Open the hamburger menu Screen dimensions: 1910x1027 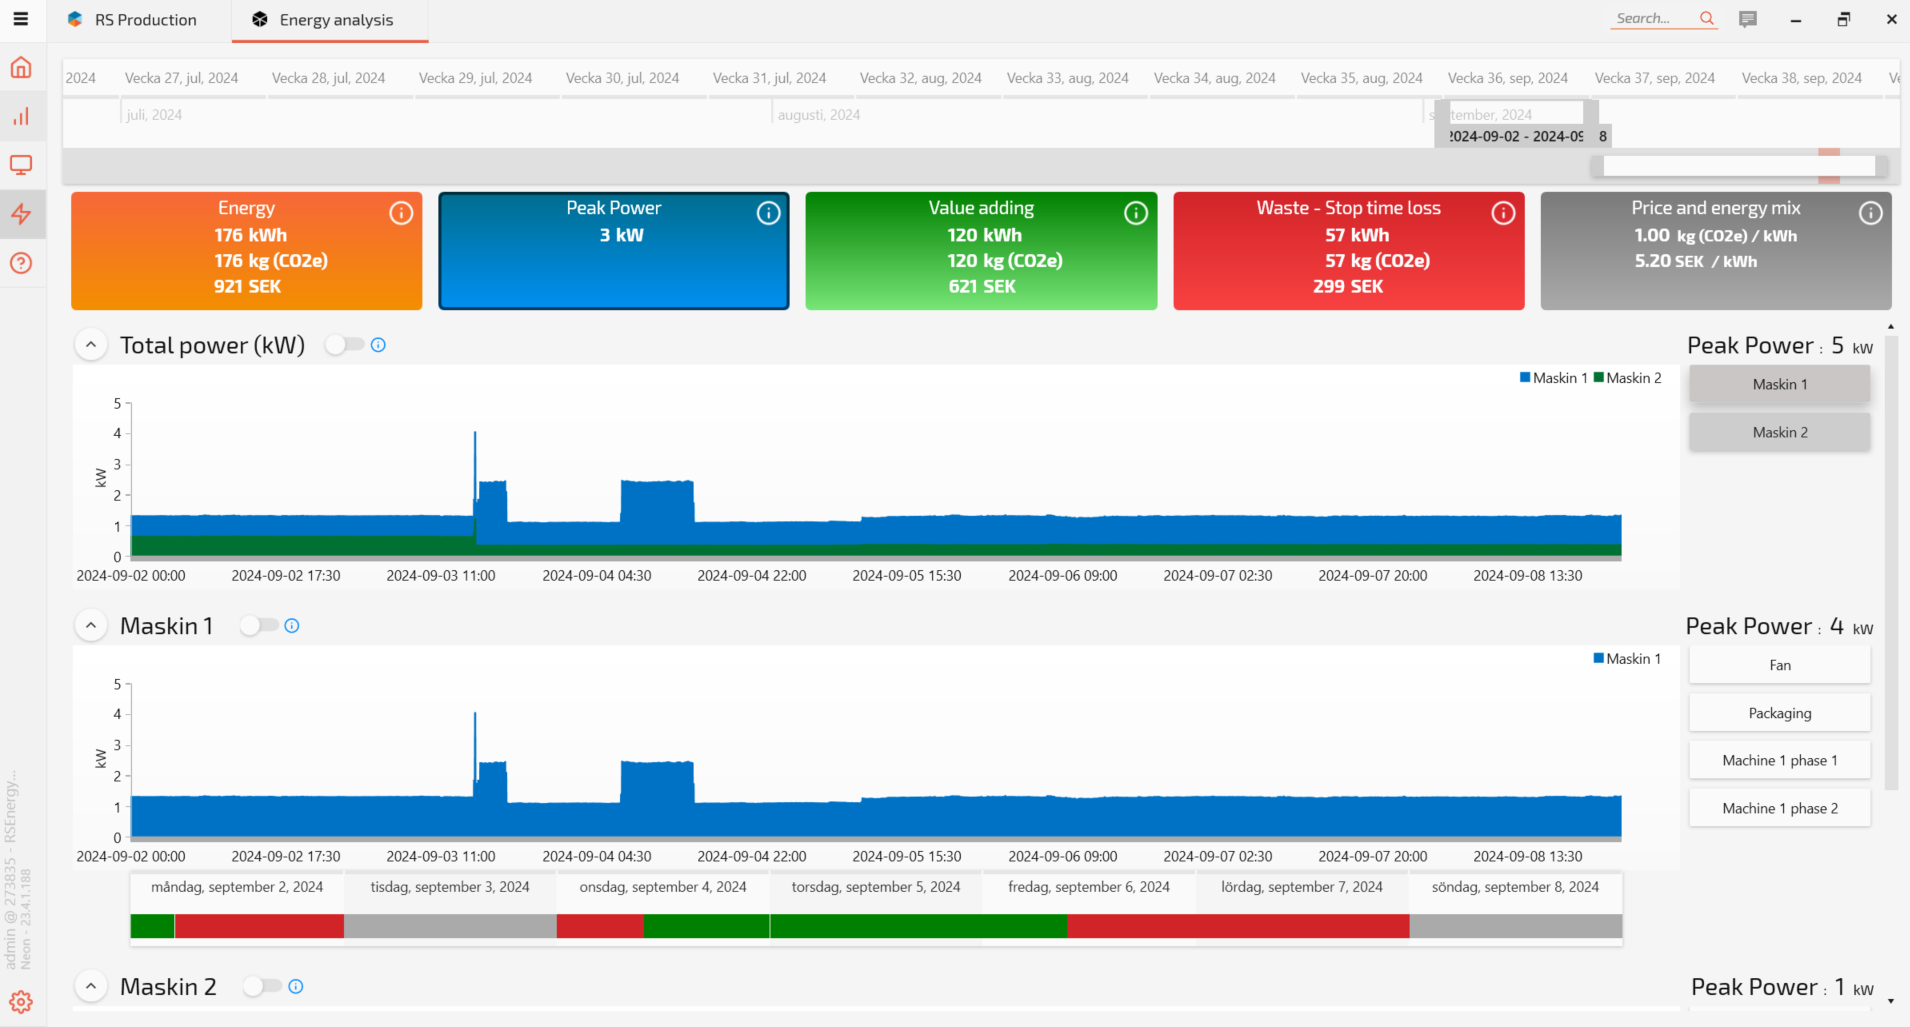coord(20,19)
